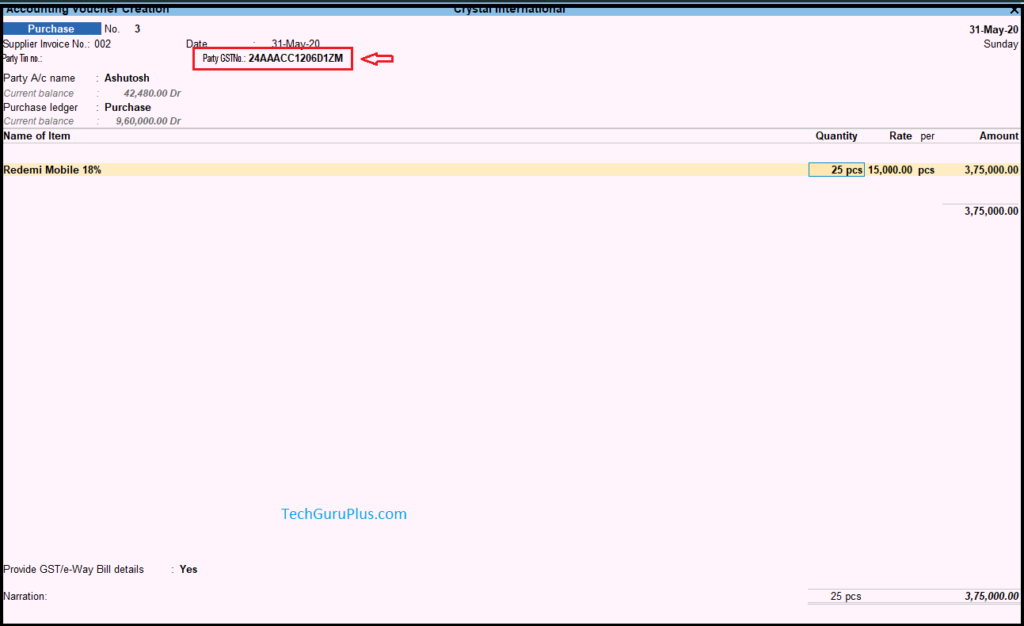This screenshot has width=1024, height=626.
Task: Click the Name of Item column header
Action: (x=37, y=136)
